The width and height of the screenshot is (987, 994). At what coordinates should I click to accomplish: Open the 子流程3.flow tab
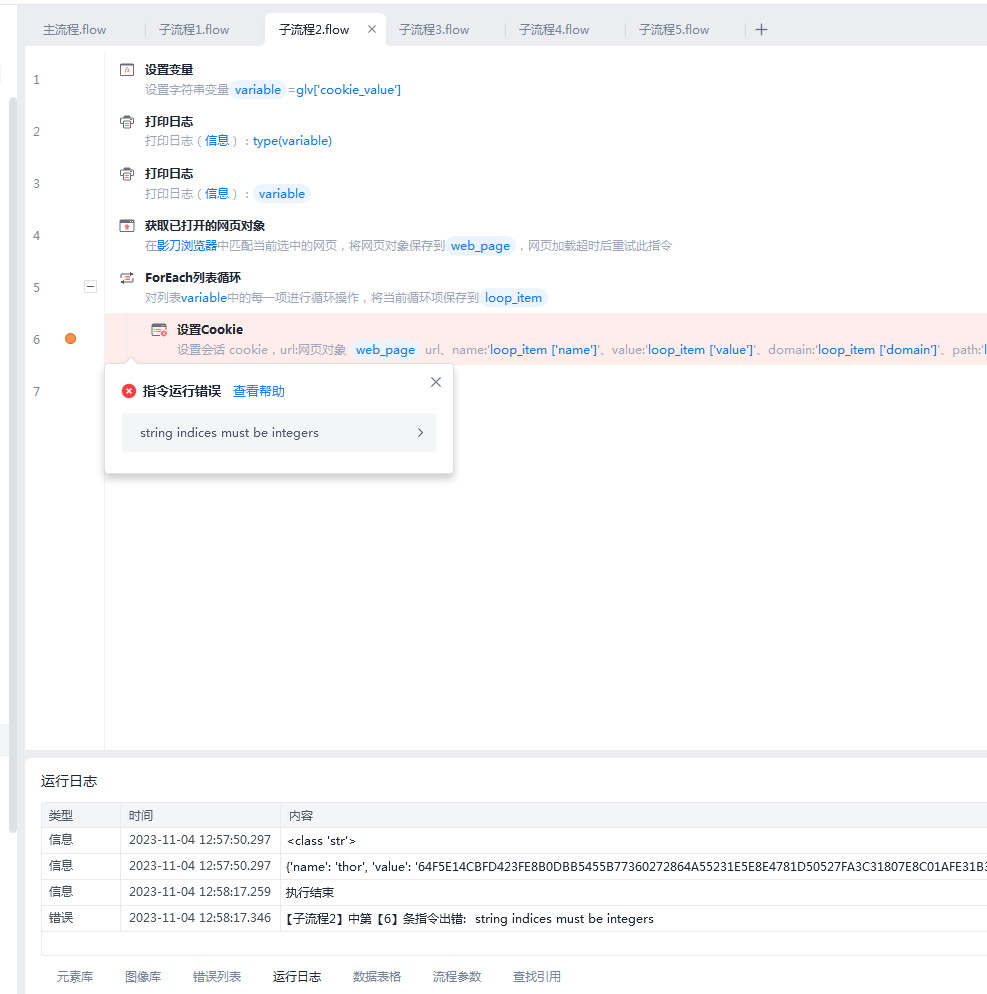(x=434, y=30)
